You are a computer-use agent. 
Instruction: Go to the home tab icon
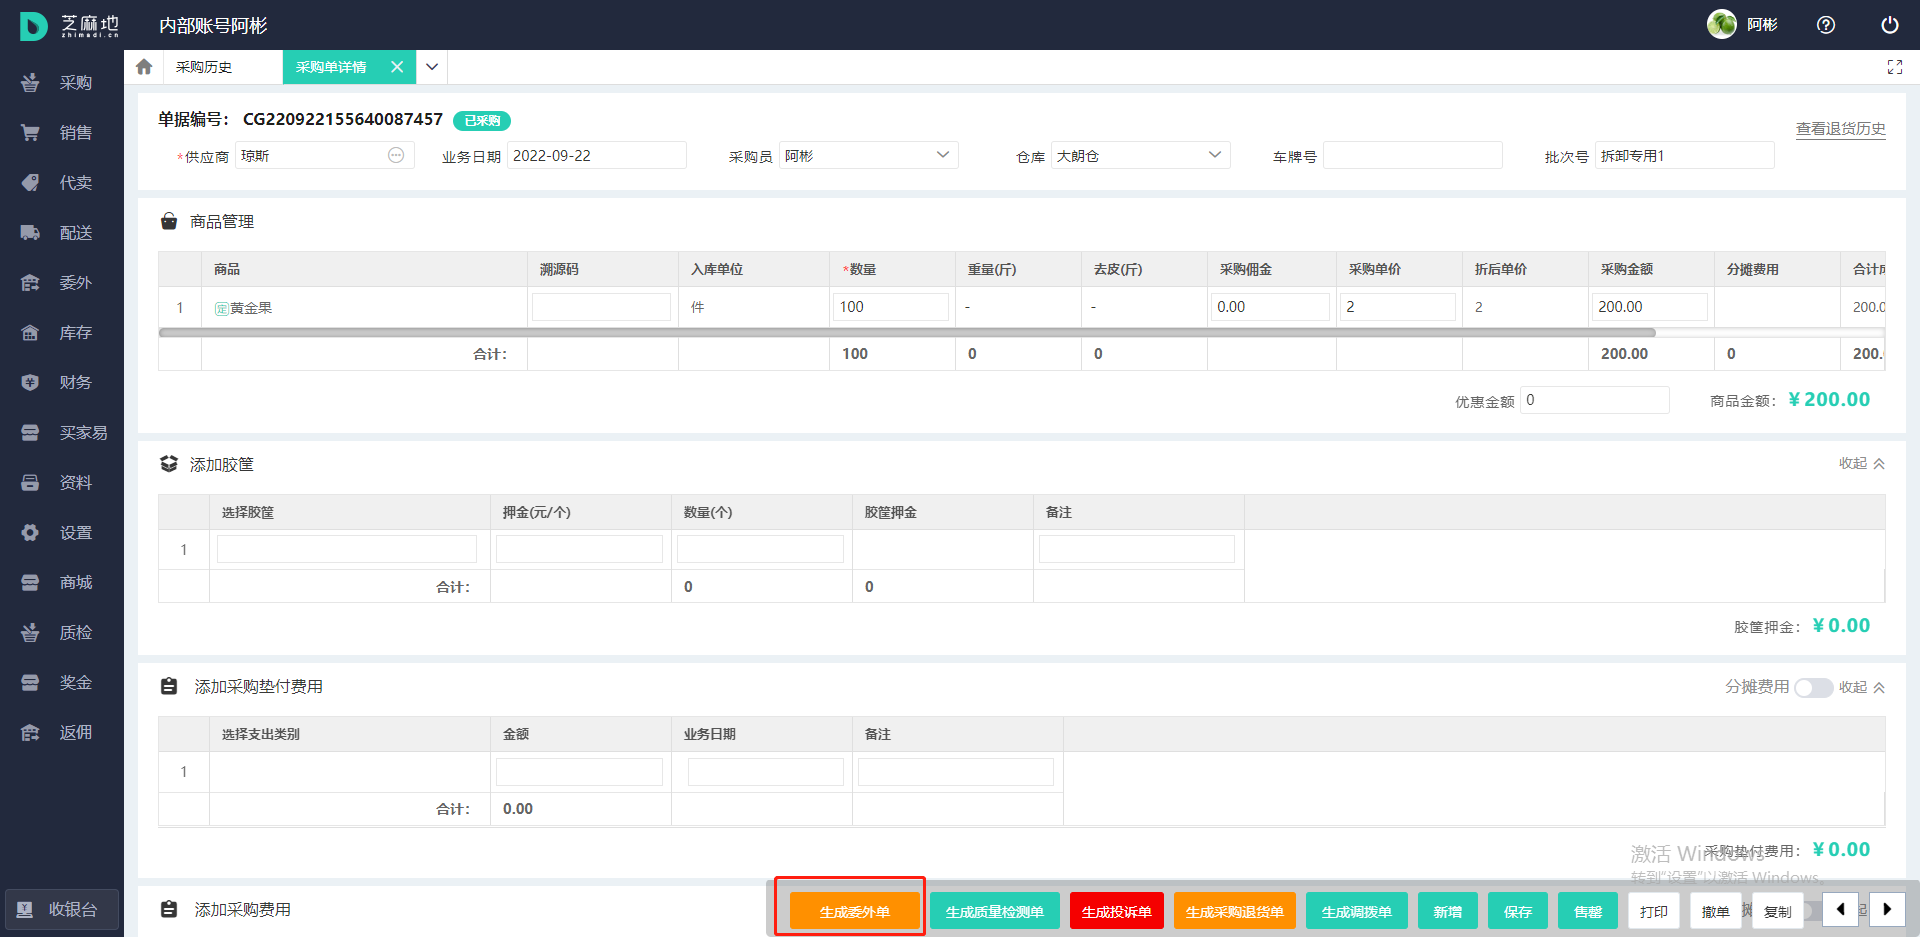[144, 67]
